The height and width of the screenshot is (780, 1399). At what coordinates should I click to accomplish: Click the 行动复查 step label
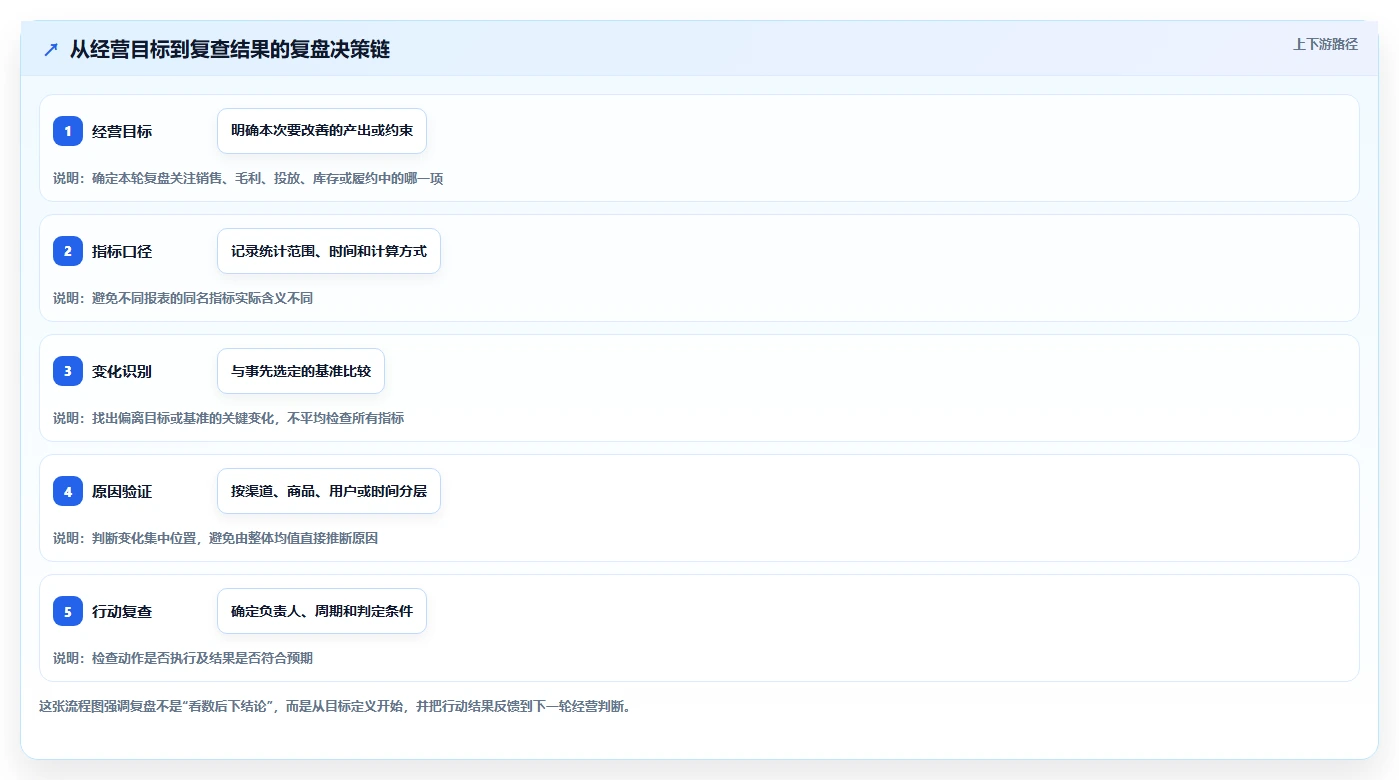pyautogui.click(x=122, y=611)
